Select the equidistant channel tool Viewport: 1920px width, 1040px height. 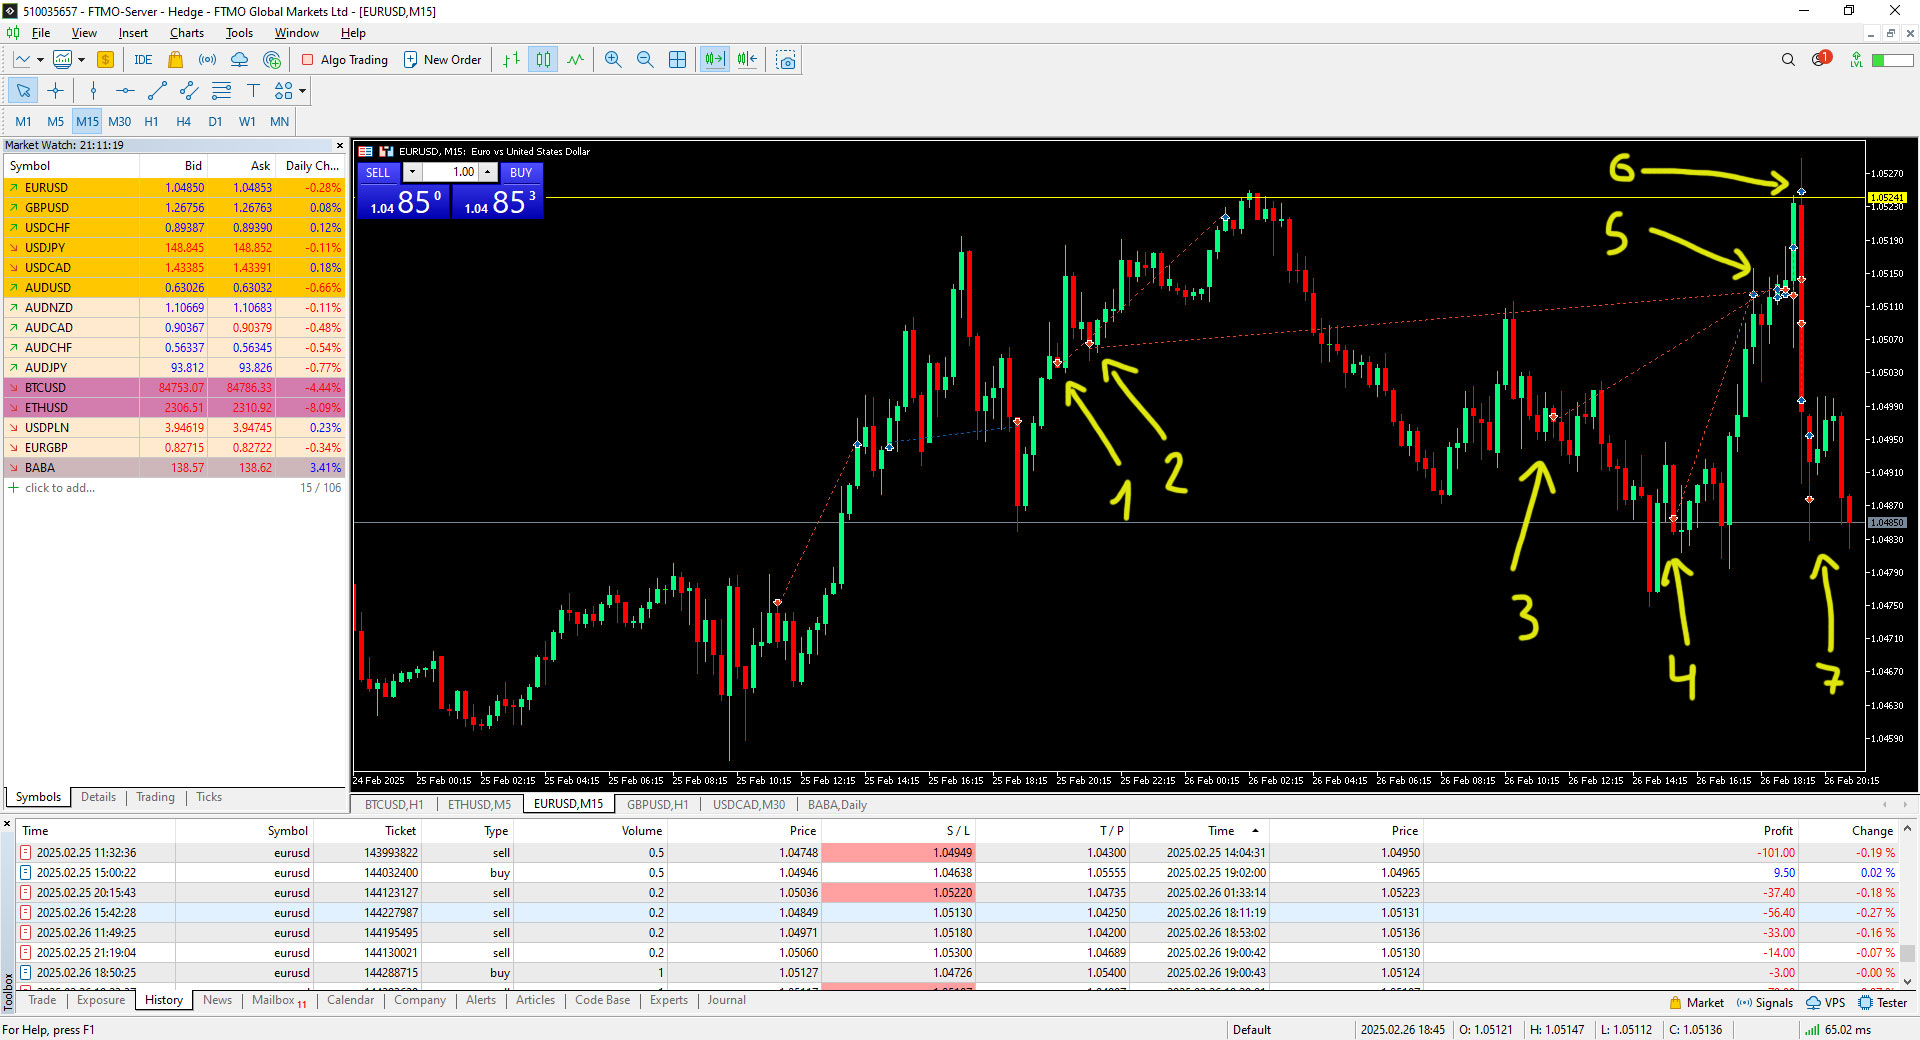tap(189, 91)
